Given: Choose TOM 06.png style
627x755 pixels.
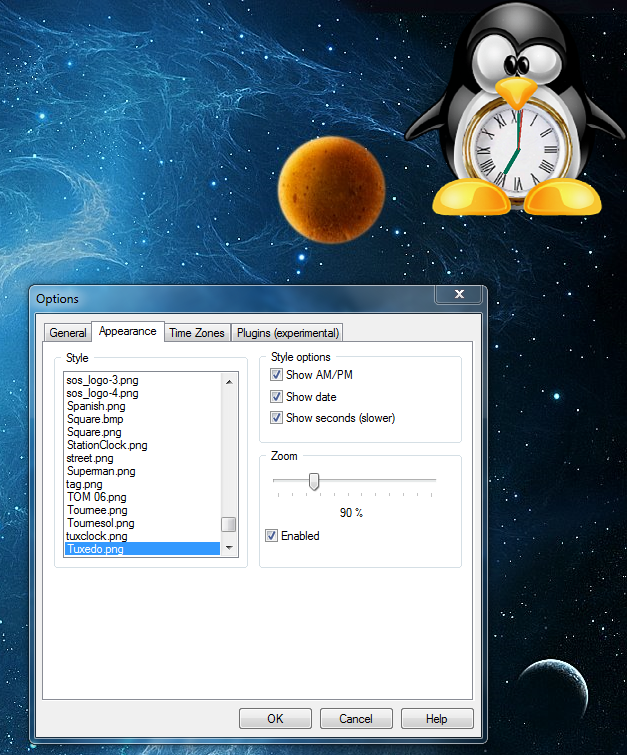Looking at the screenshot, I should [142, 497].
